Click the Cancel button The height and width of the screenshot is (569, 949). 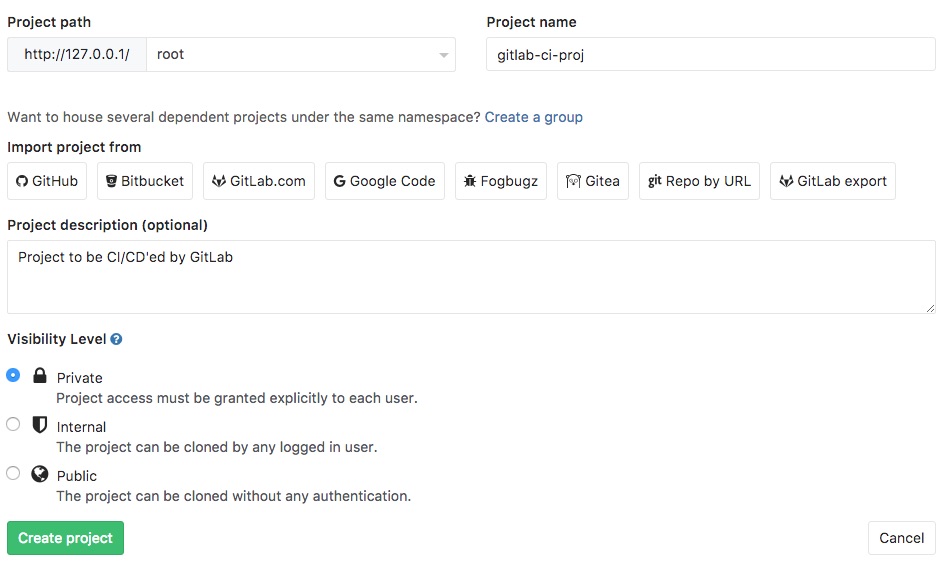[901, 538]
